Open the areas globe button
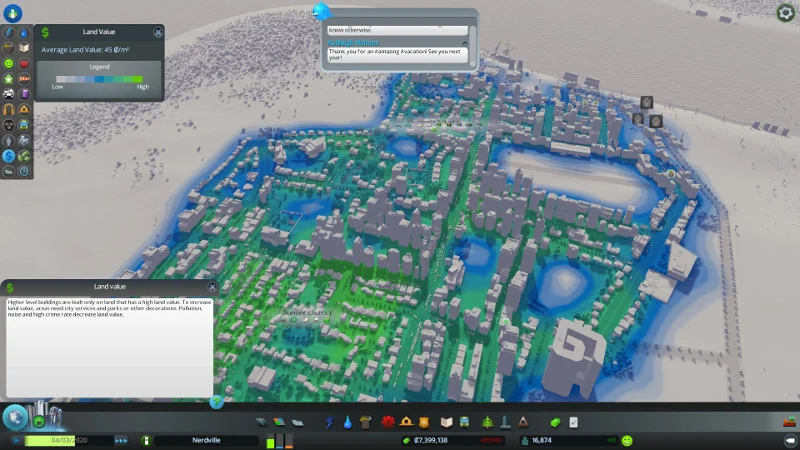This screenshot has width=800, height=450. point(15,417)
